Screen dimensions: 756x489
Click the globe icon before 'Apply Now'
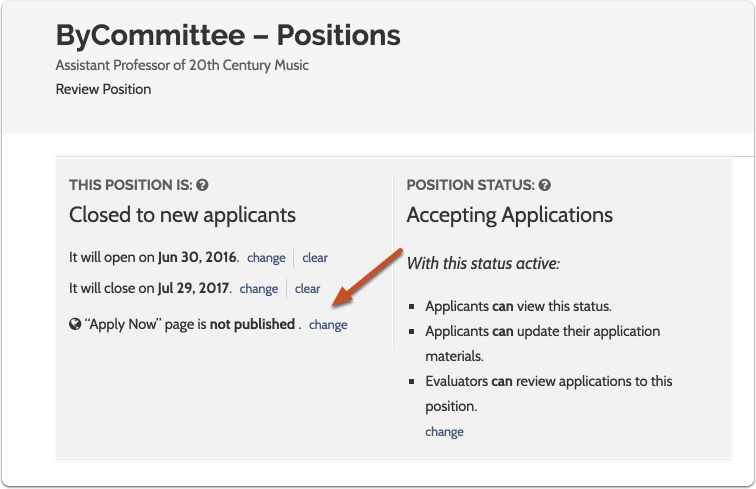click(75, 324)
